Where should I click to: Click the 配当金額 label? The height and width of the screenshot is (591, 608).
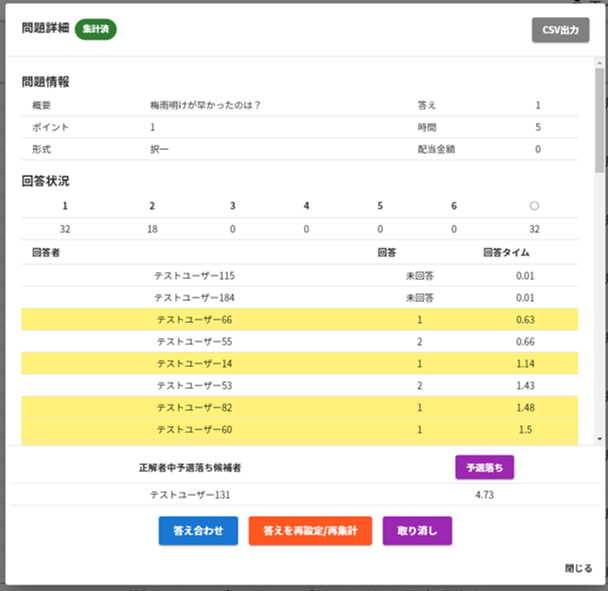pos(436,149)
